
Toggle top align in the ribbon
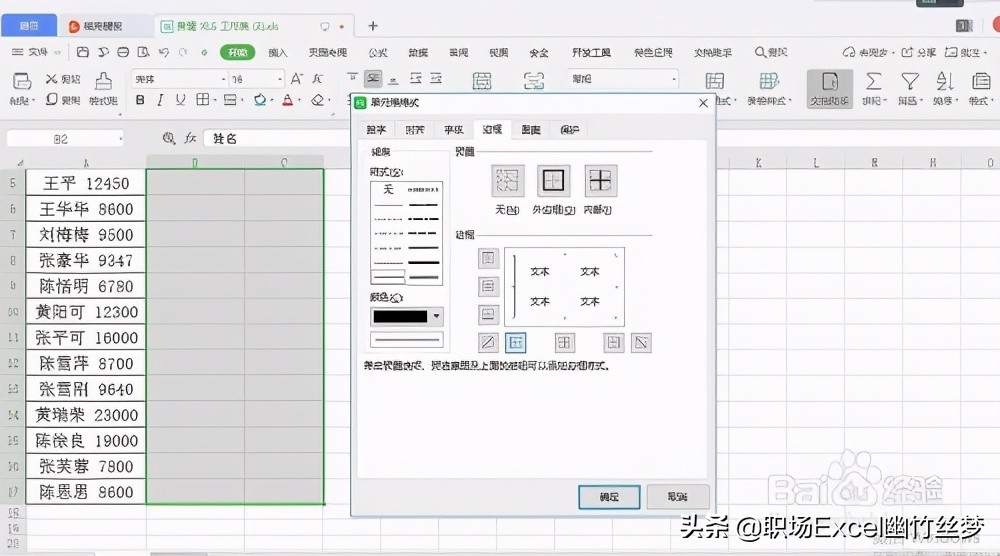point(352,78)
